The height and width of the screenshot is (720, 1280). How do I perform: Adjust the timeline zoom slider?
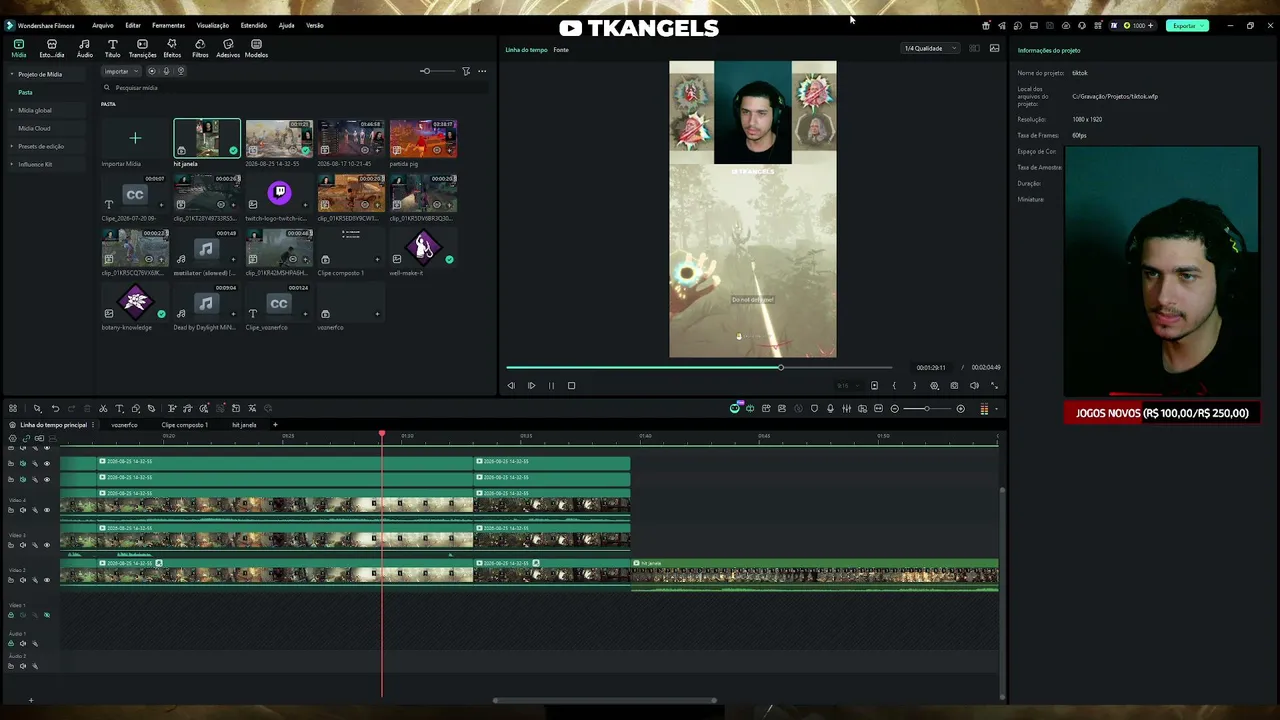[928, 408]
